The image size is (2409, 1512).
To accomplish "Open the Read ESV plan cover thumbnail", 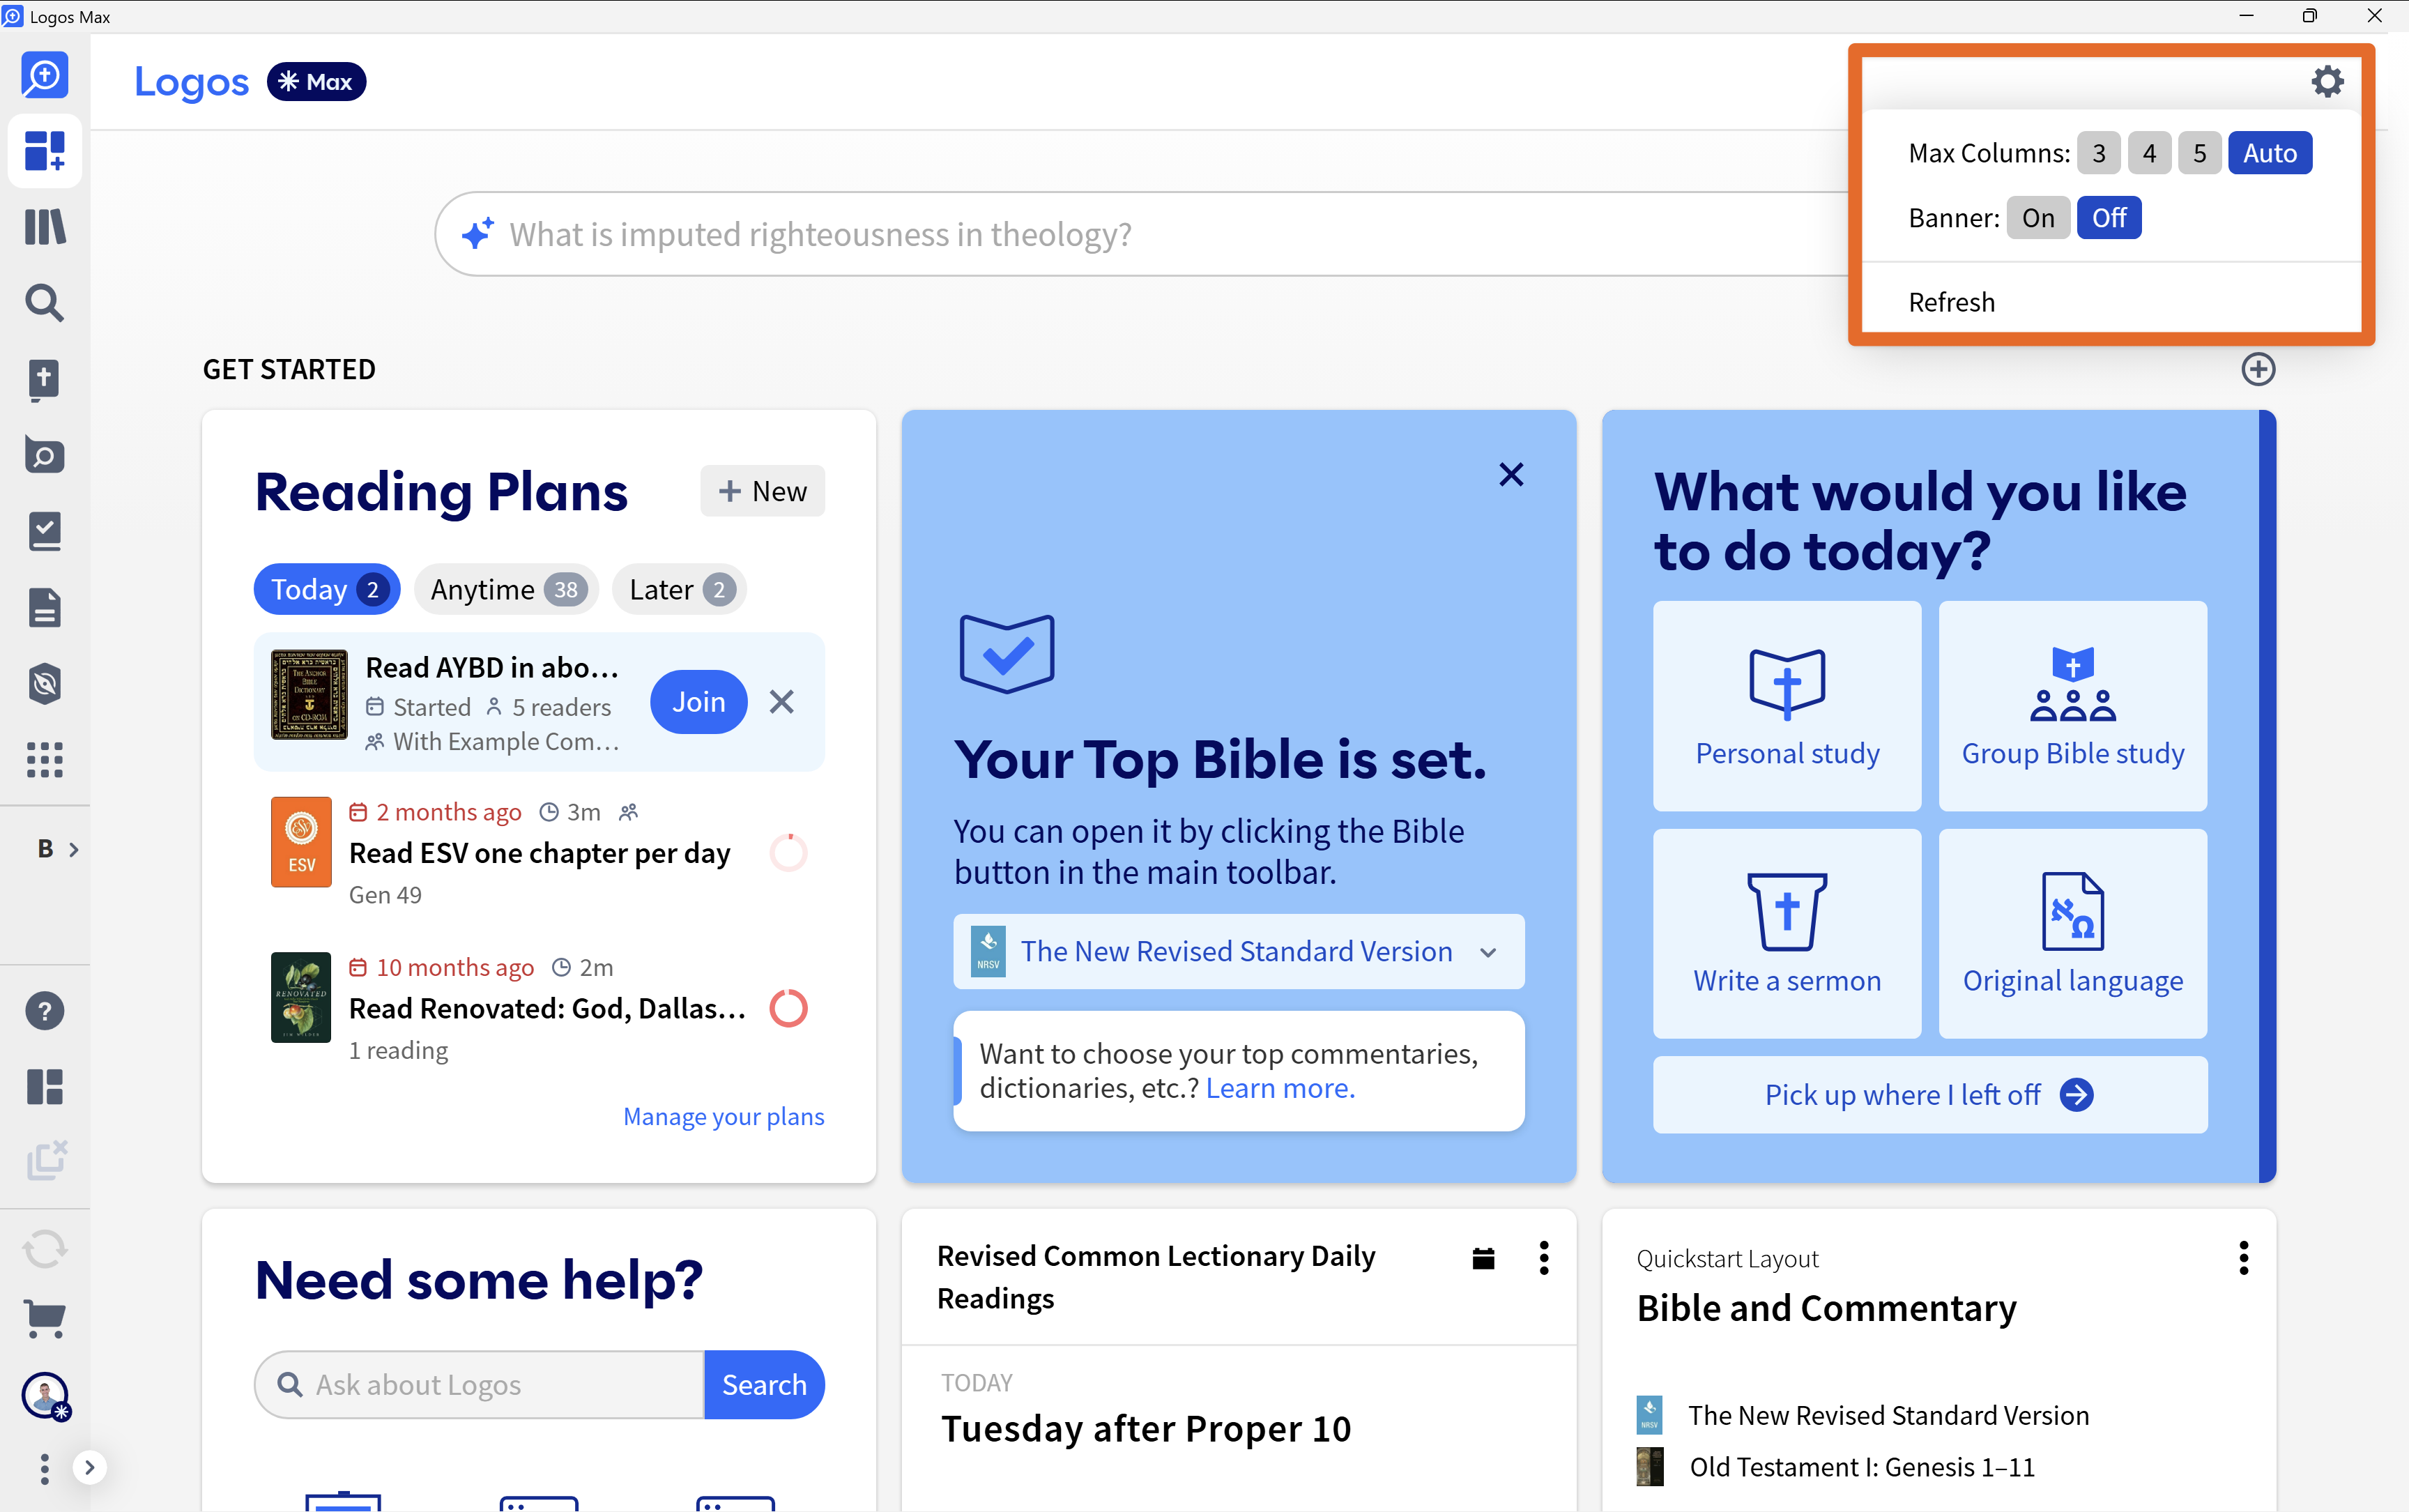I will pyautogui.click(x=301, y=842).
